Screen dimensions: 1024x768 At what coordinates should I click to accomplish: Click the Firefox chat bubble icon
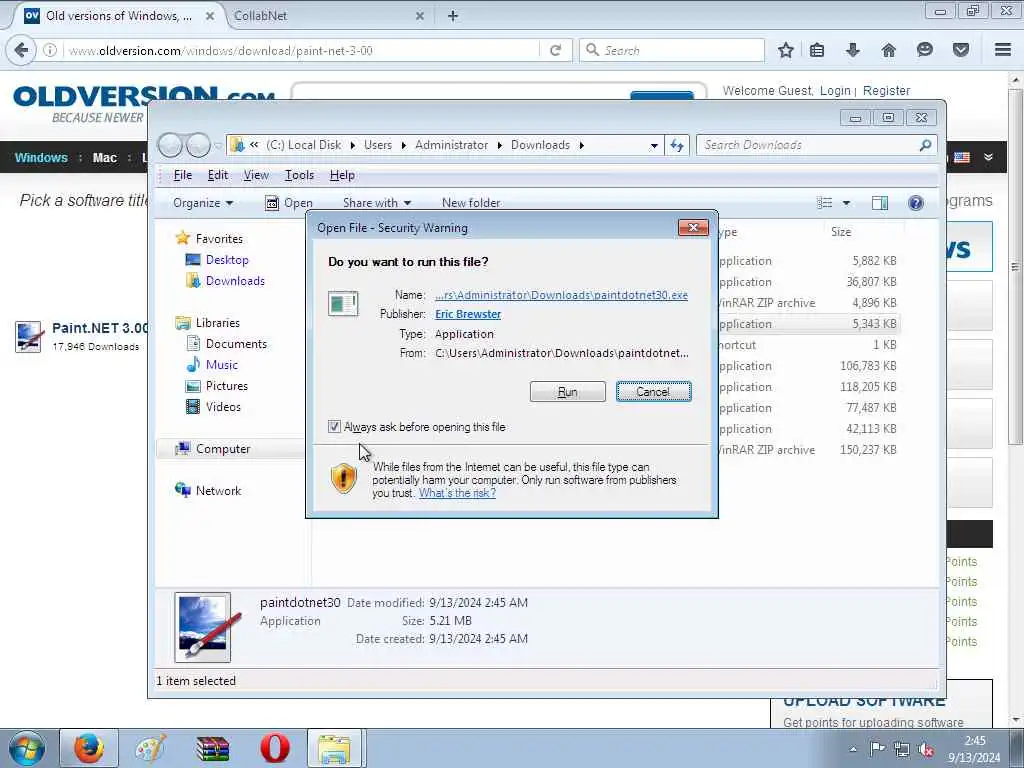point(924,50)
